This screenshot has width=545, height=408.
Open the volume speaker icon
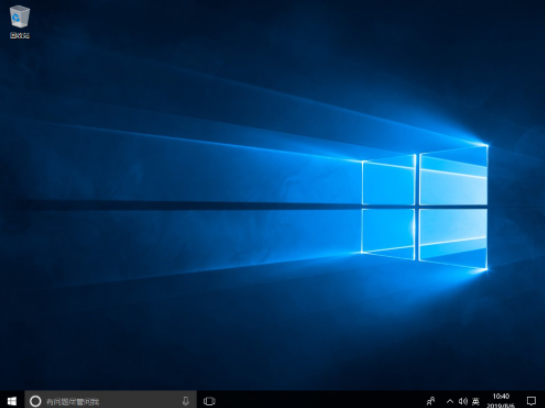click(x=463, y=401)
